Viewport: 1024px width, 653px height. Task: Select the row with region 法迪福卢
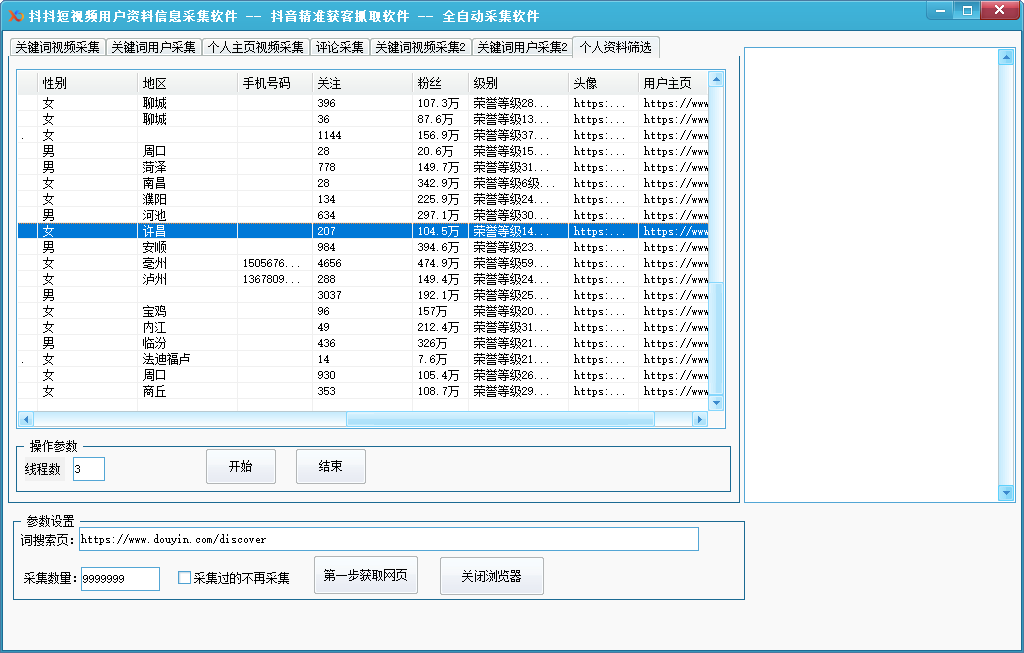pos(363,359)
